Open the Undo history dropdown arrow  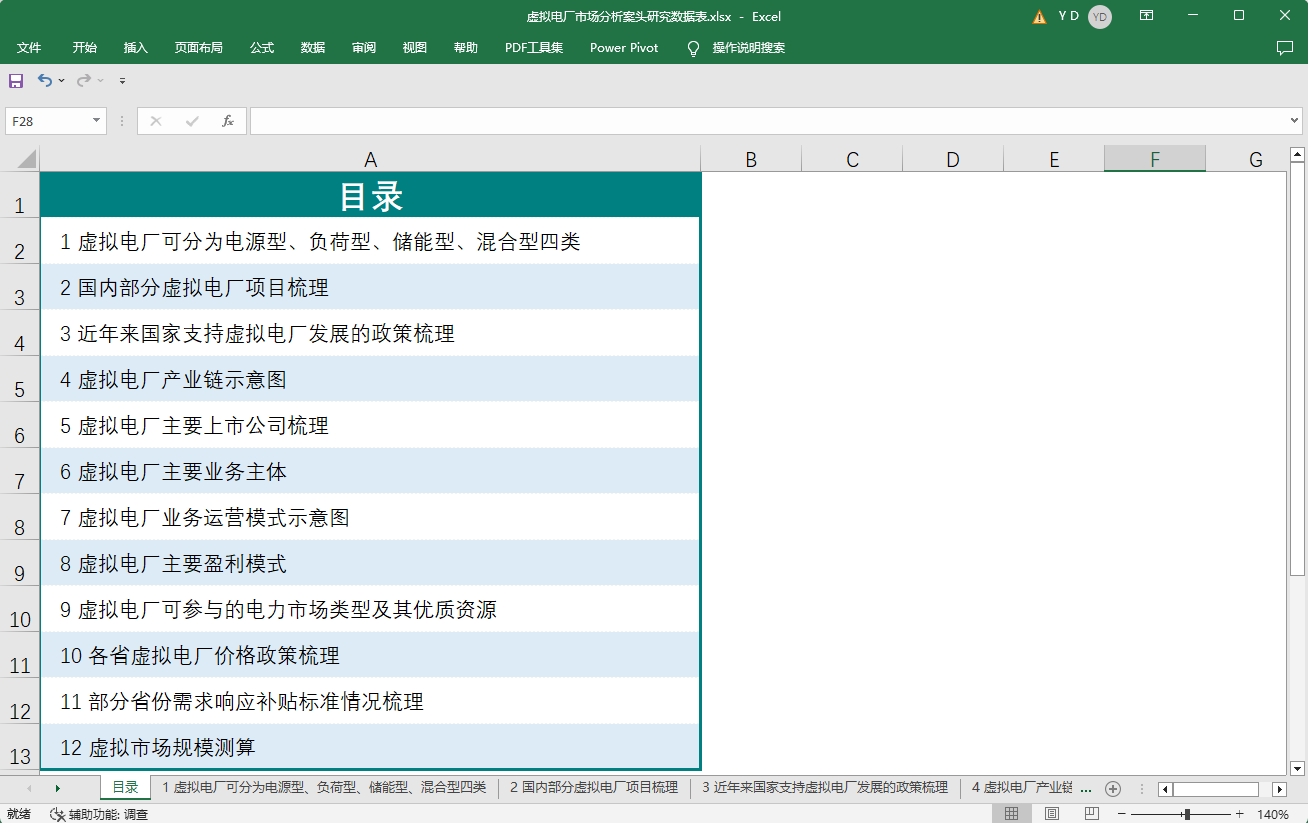pos(62,81)
